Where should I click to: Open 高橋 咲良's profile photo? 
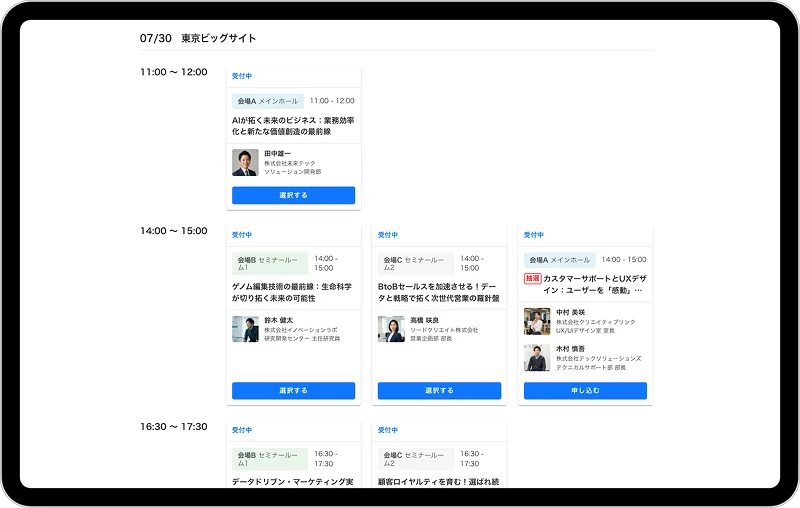391,330
